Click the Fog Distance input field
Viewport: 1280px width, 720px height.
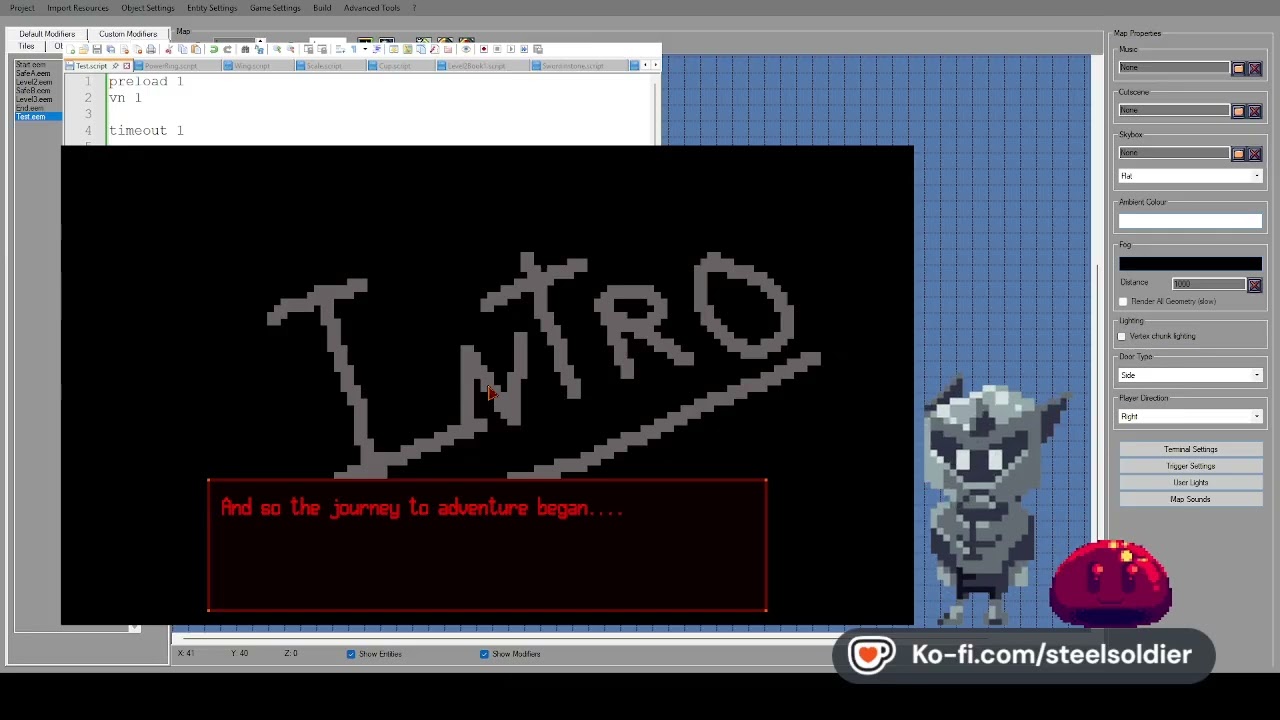tap(1209, 284)
